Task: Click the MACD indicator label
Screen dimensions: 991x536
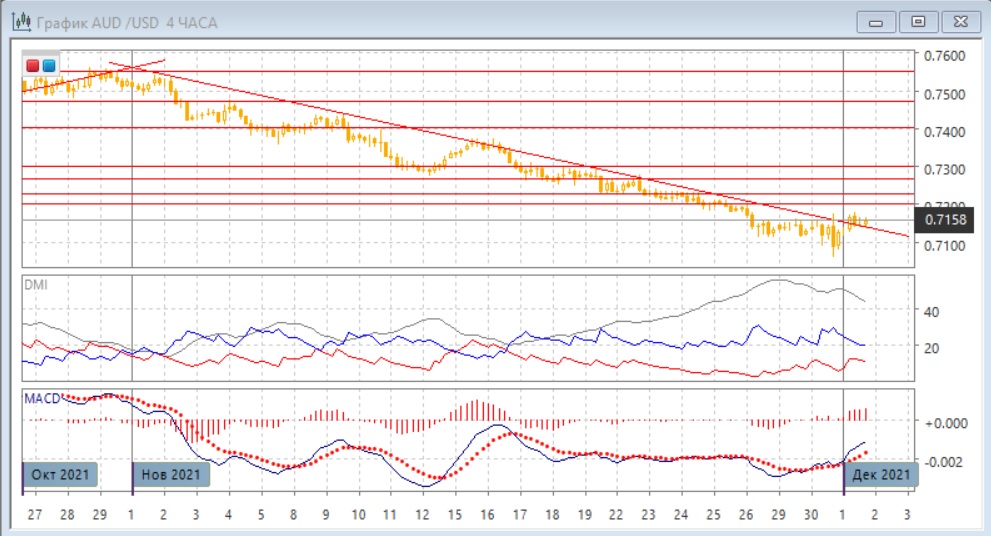Action: [42, 398]
